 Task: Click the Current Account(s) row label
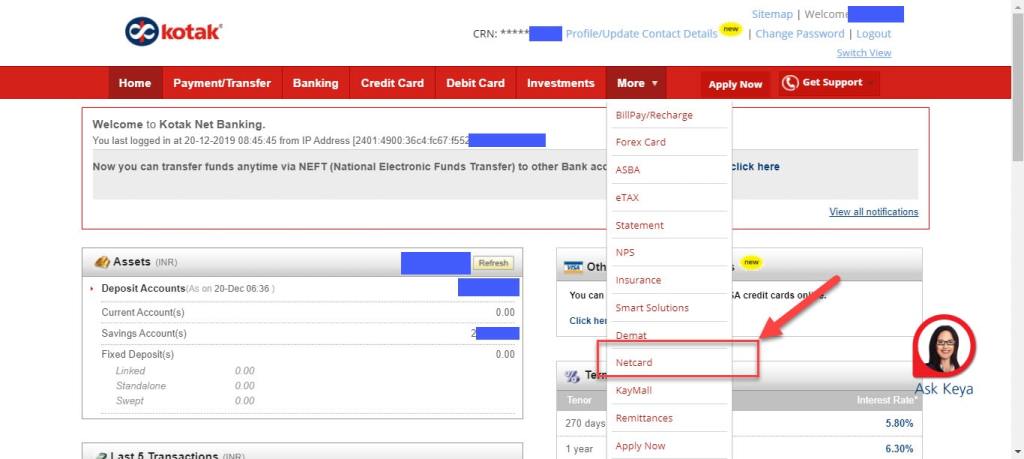click(143, 313)
